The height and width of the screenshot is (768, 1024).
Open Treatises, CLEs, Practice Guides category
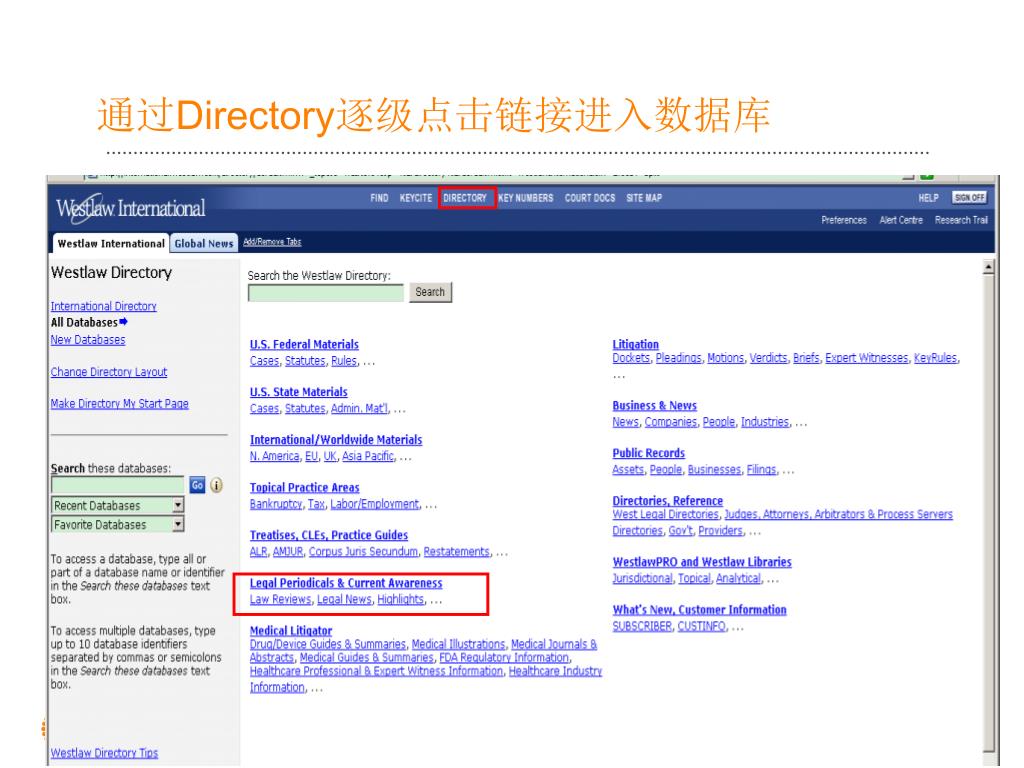coord(329,535)
